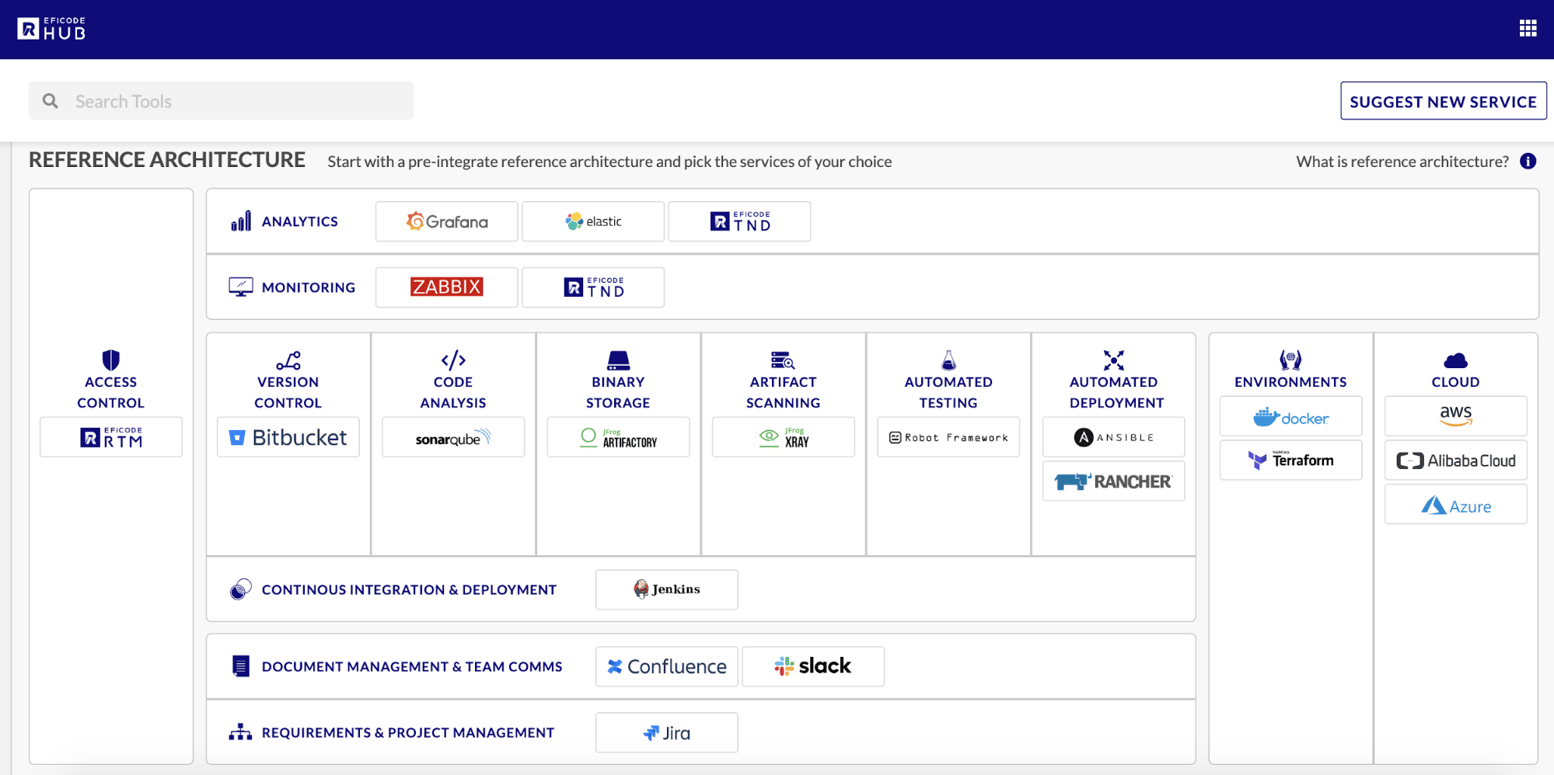Click the Continuous Integration & Deployment circle icon

click(240, 589)
